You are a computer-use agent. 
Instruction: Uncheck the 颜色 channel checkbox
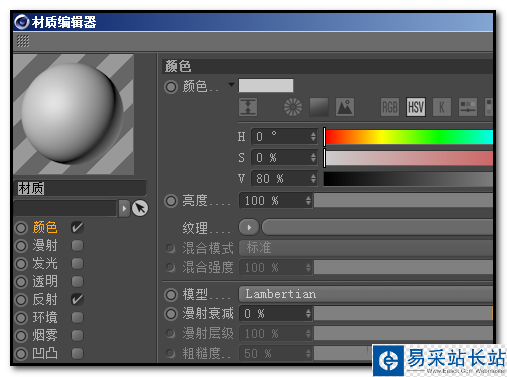(x=77, y=228)
